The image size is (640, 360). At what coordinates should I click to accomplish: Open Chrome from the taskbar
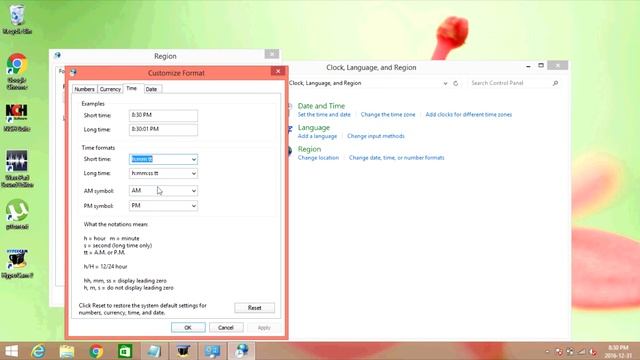[96, 351]
